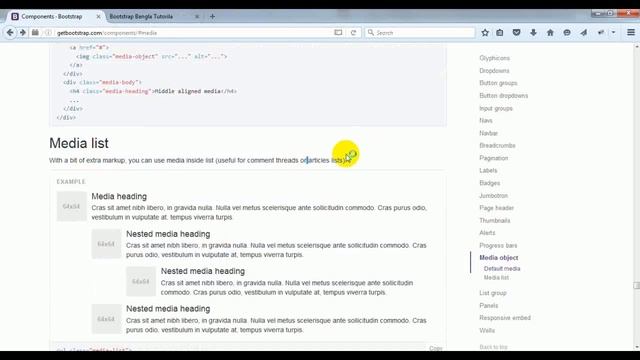Open Wells sidebar link
The height and width of the screenshot is (360, 640).
pos(487,330)
